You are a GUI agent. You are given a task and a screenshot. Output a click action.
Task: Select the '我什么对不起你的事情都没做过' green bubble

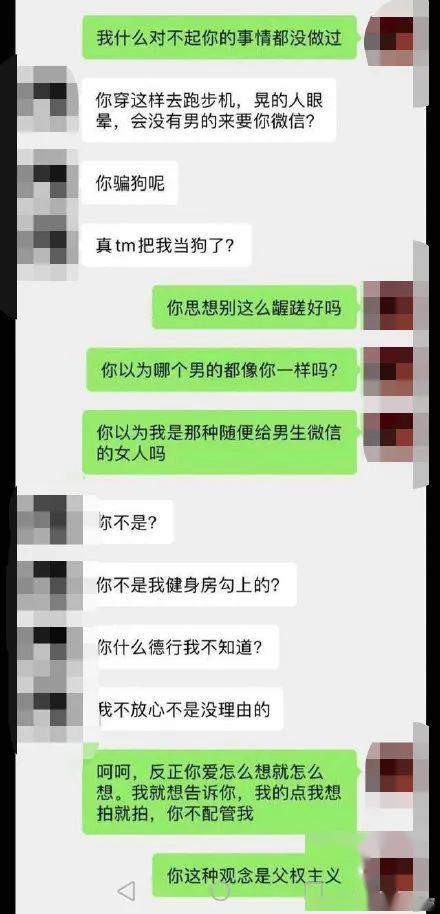[x=219, y=37]
